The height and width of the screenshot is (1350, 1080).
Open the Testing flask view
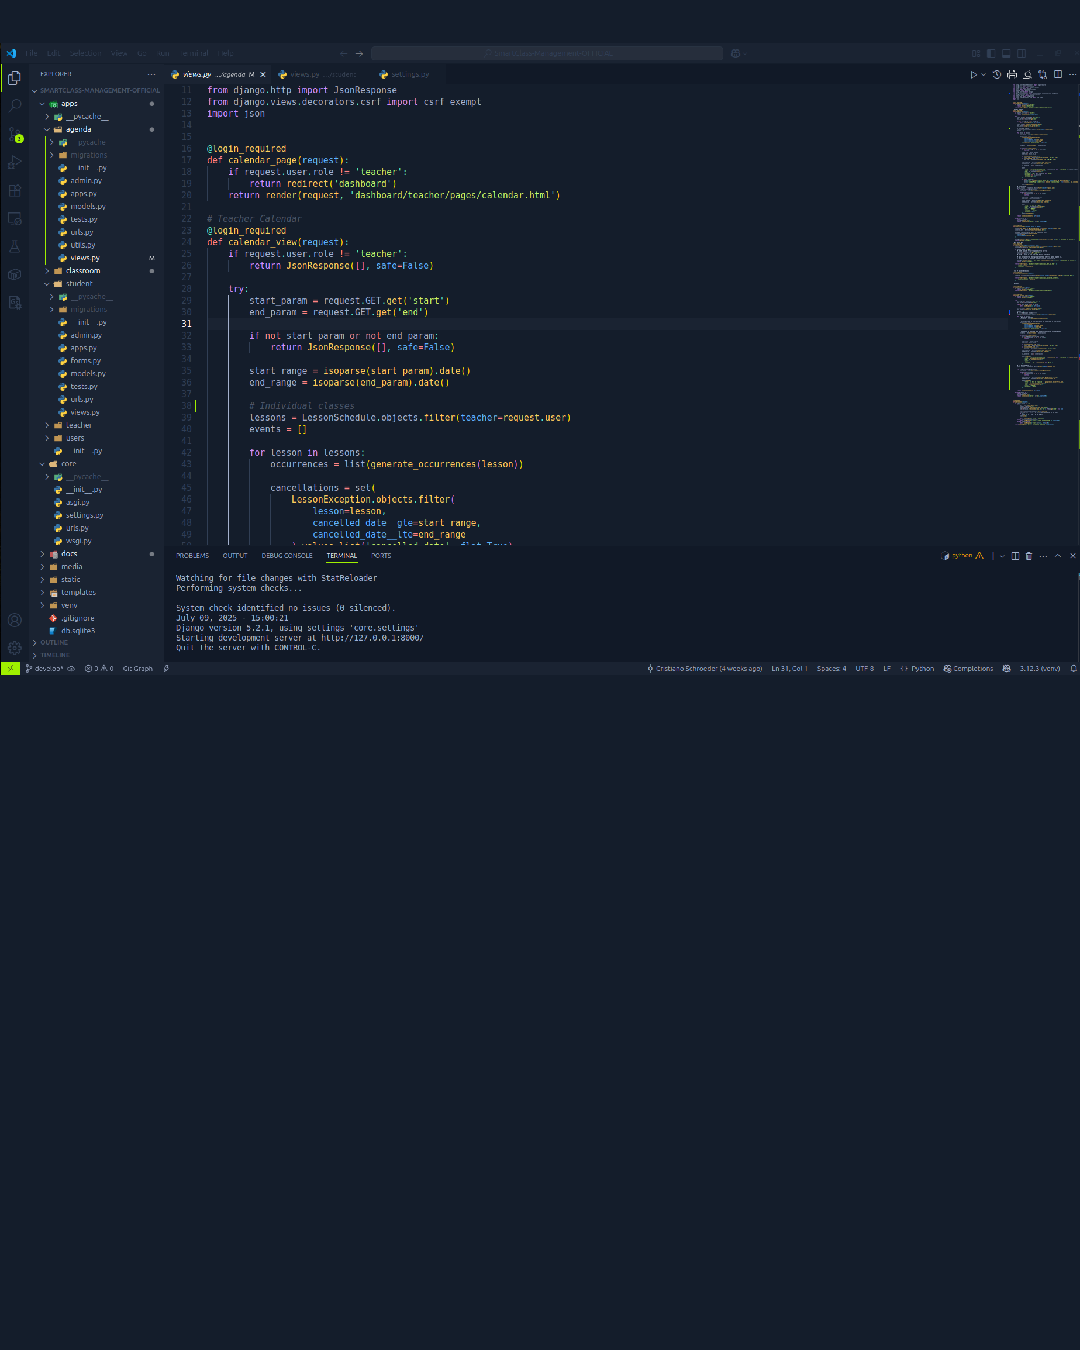point(14,246)
